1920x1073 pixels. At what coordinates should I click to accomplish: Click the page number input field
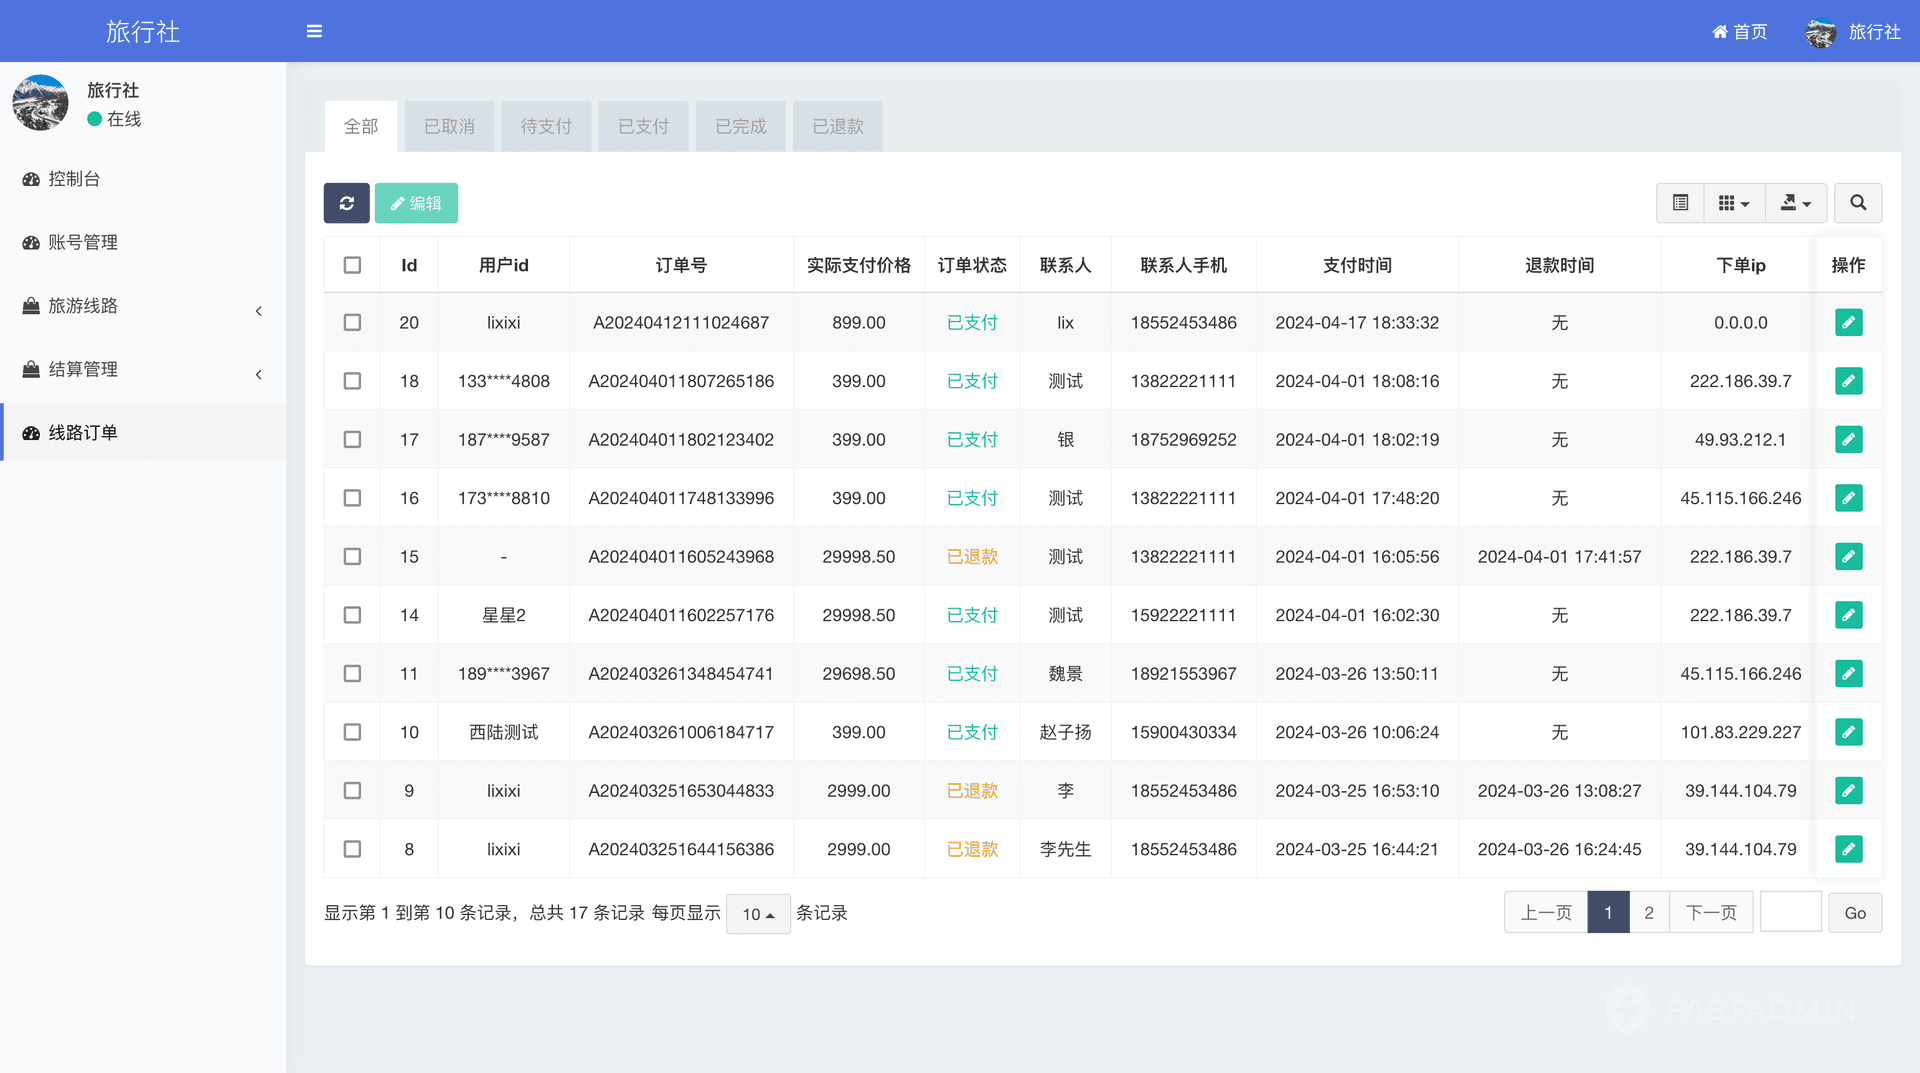click(x=1790, y=913)
